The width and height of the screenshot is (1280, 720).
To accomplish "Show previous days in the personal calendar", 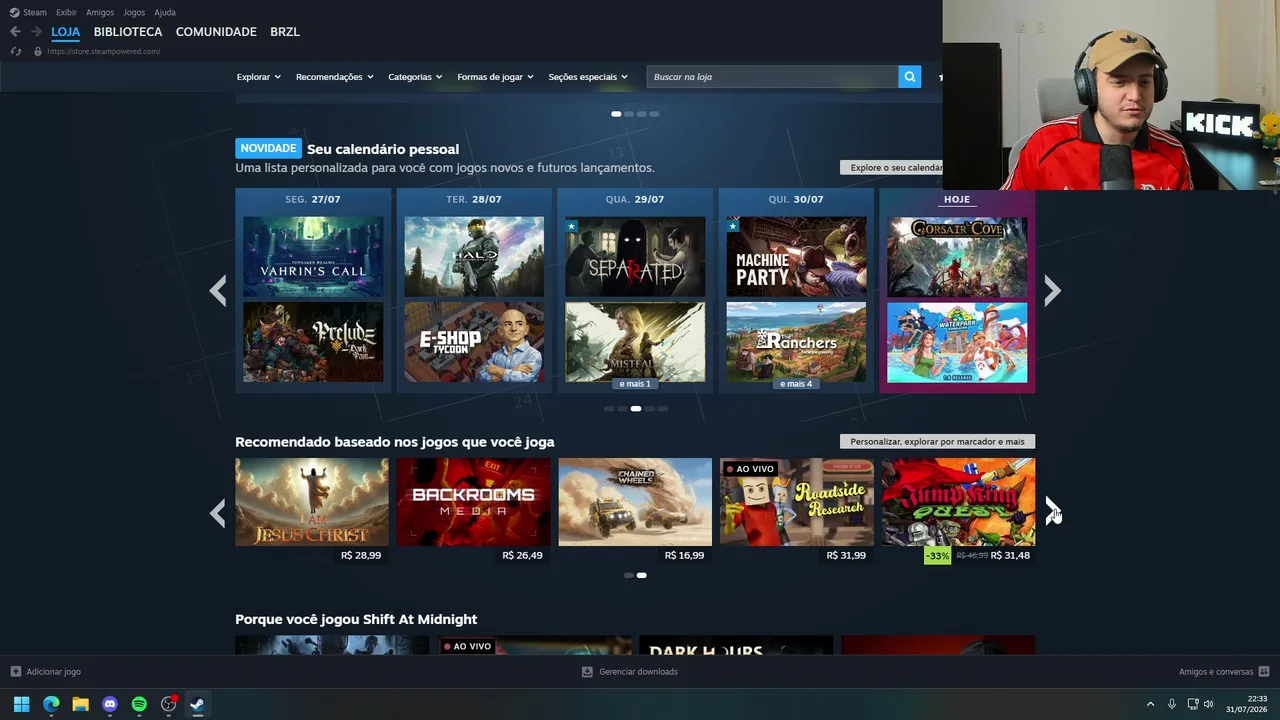I will pos(218,291).
